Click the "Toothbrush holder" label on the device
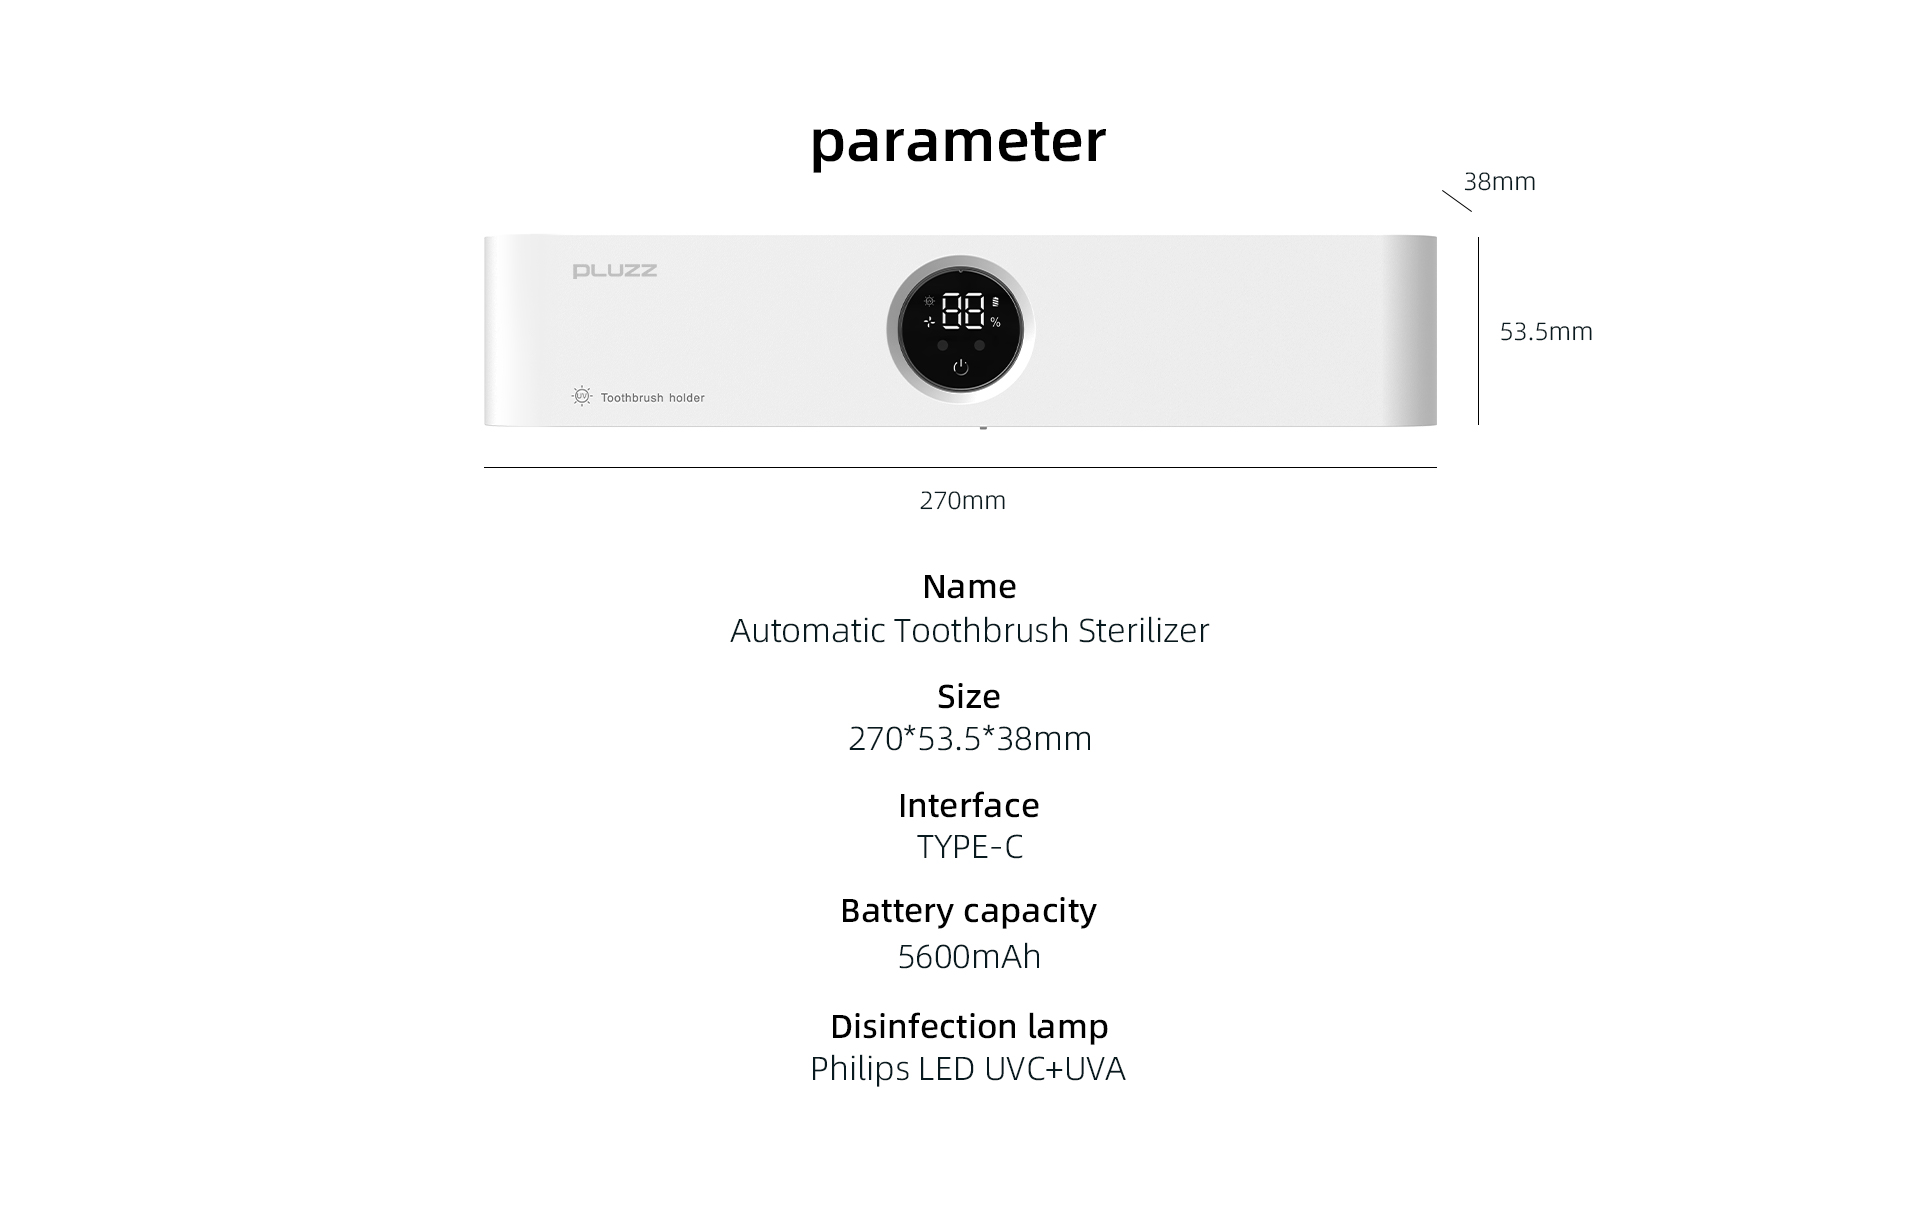The height and width of the screenshot is (1221, 1920). click(652, 398)
